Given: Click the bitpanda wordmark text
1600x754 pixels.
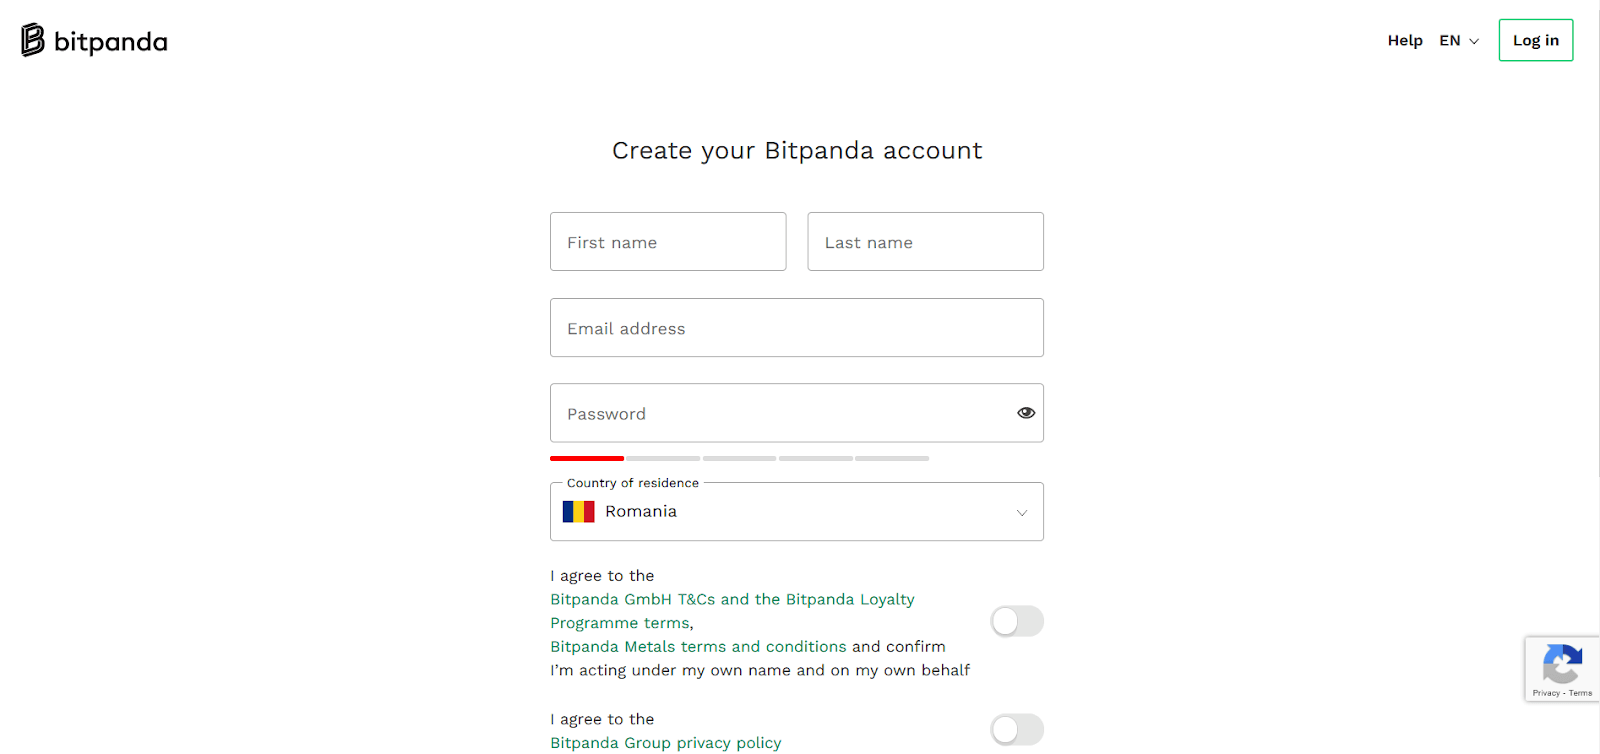Looking at the screenshot, I should click(111, 42).
